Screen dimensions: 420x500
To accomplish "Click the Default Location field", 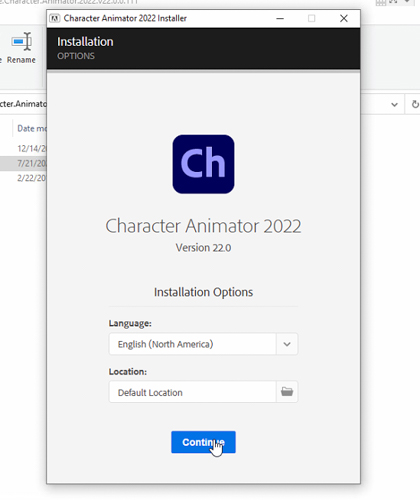I will click(192, 392).
